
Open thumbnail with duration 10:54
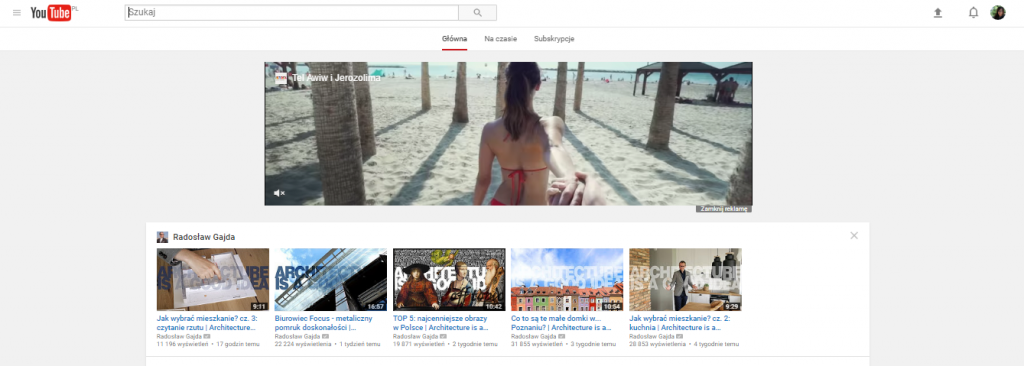click(567, 279)
